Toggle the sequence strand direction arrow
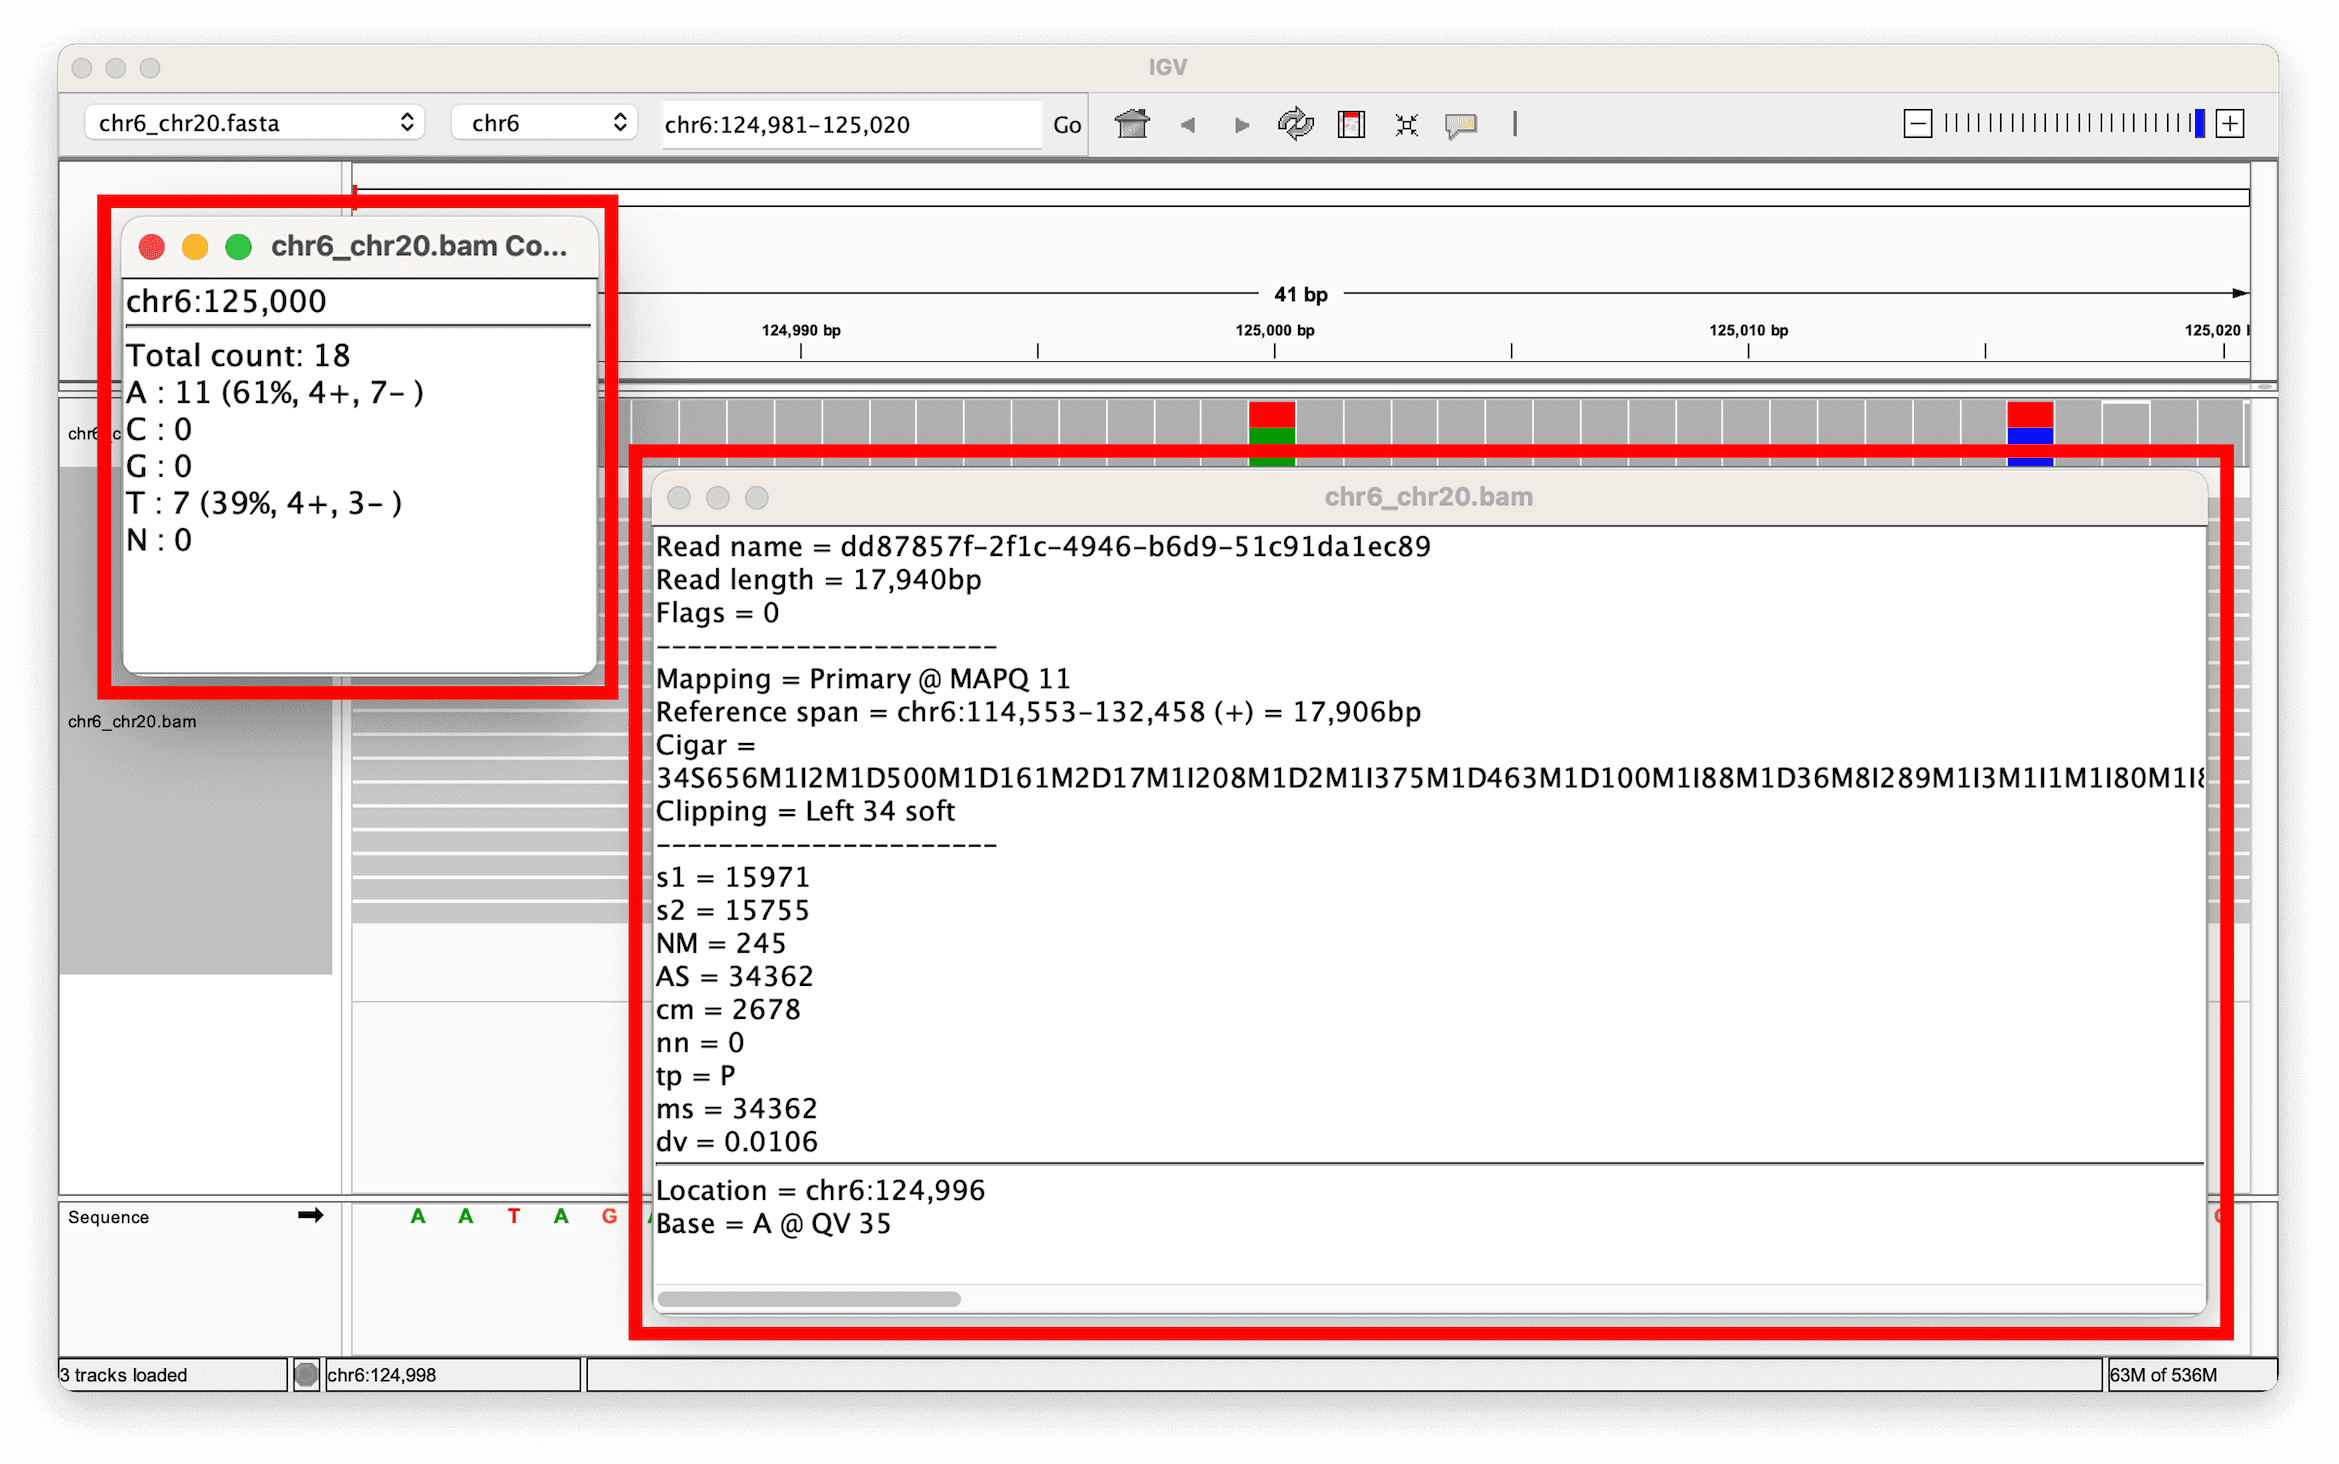Viewport: 2339px width, 1464px height. point(311,1216)
